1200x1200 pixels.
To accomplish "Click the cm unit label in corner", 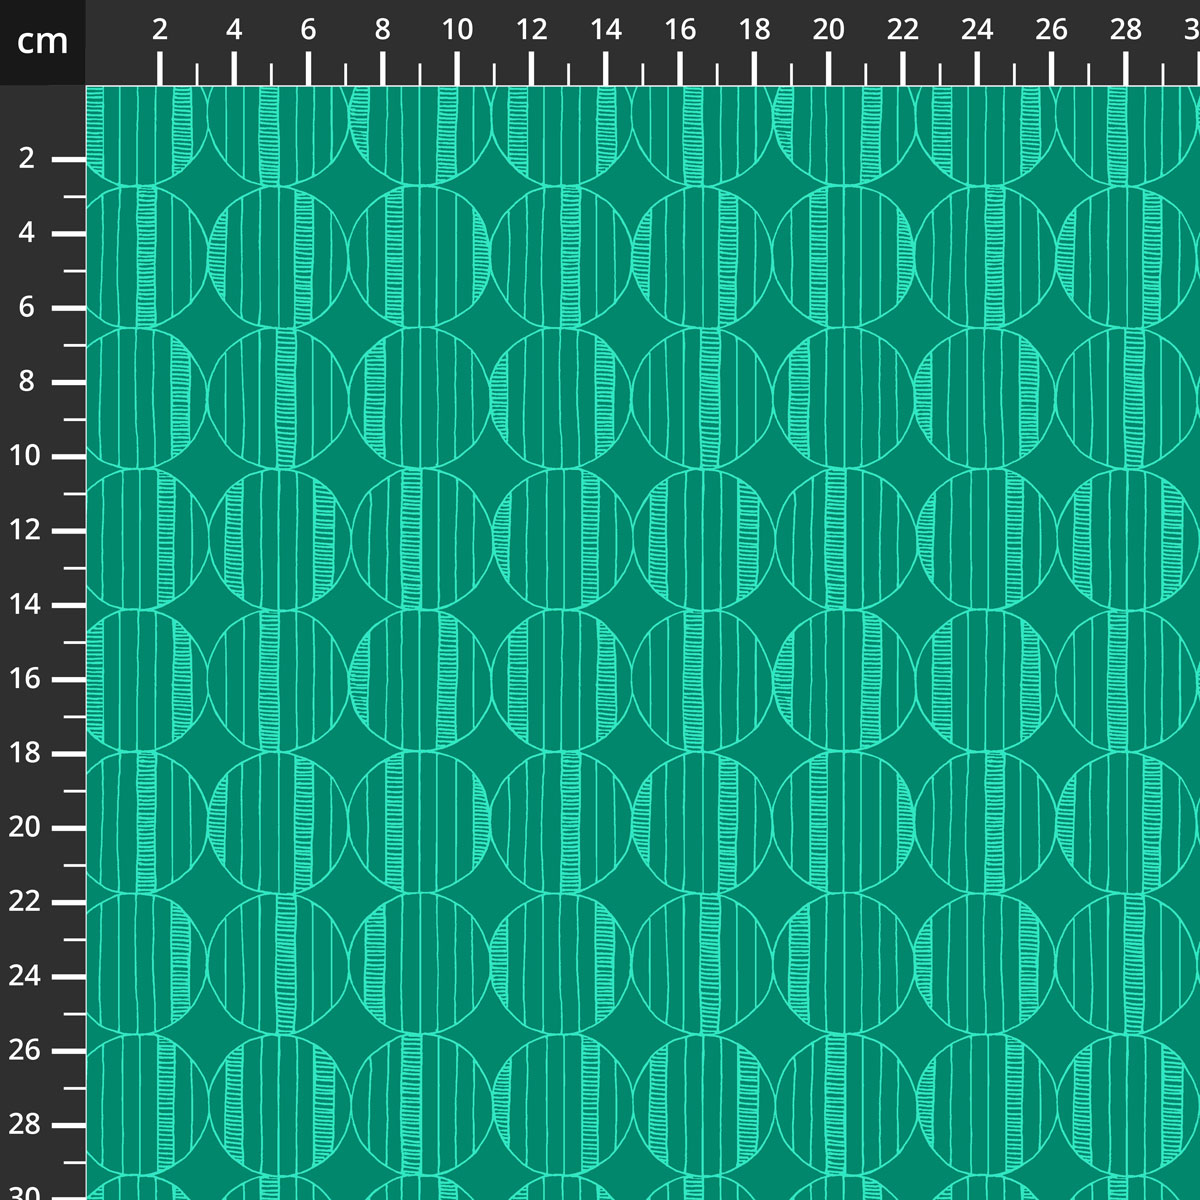I will pyautogui.click(x=42, y=42).
